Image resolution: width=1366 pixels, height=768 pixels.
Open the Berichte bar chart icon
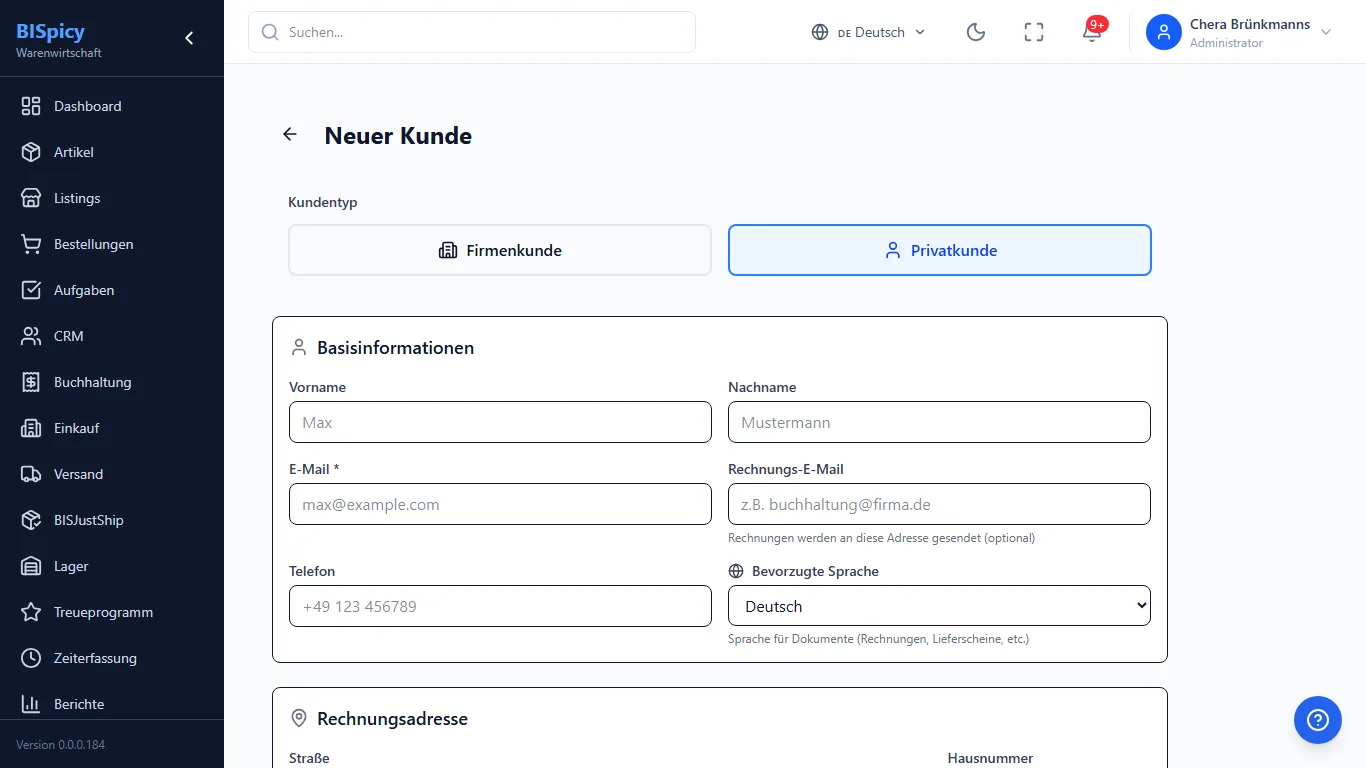(31, 704)
